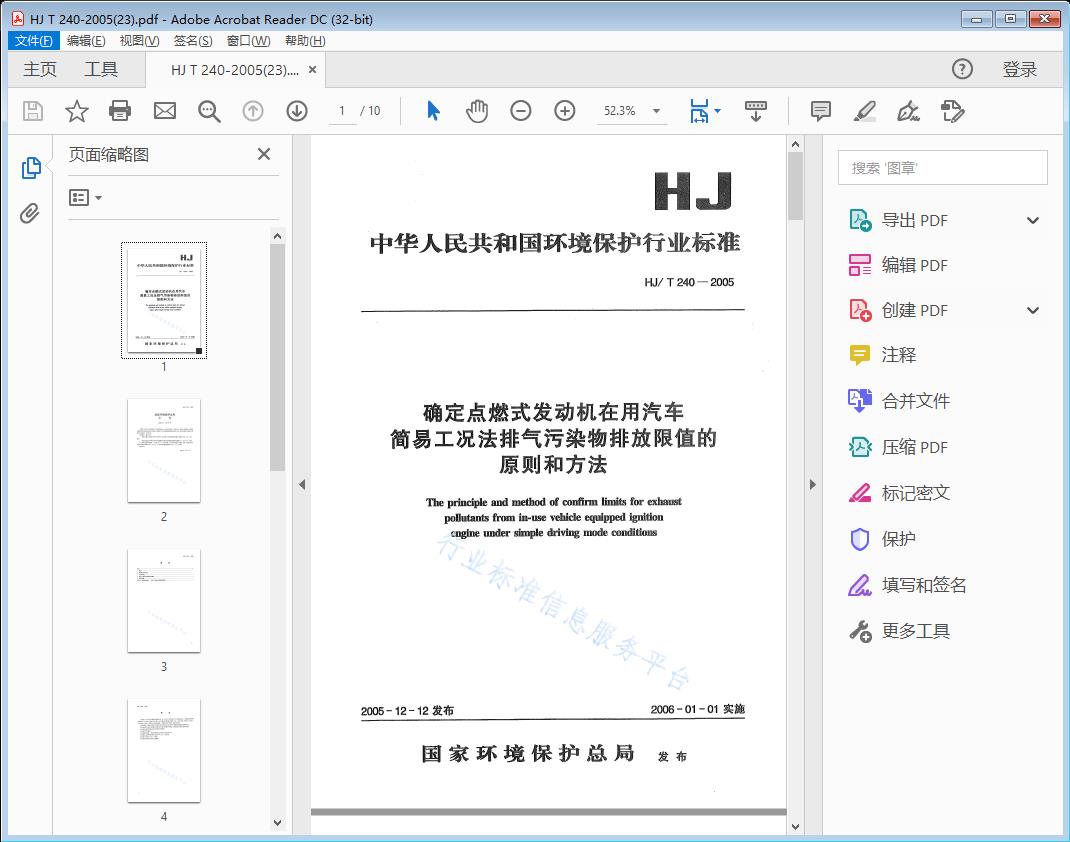Expand the 创建 PDF chevron

click(x=1032, y=310)
